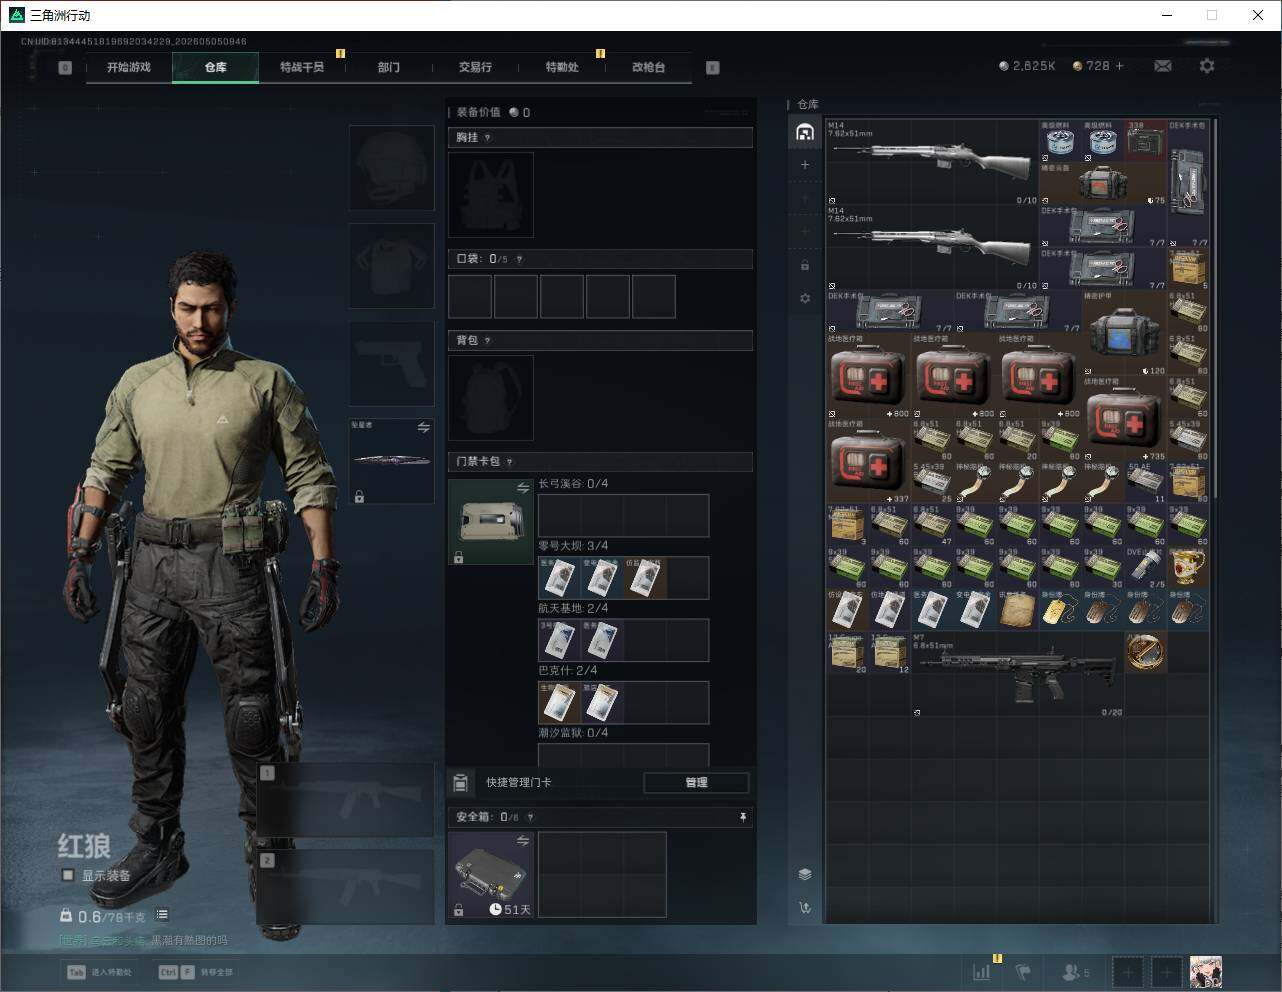Screen dimensions: 1282x992
Task: Open the weight details list icon
Action: (x=162, y=915)
